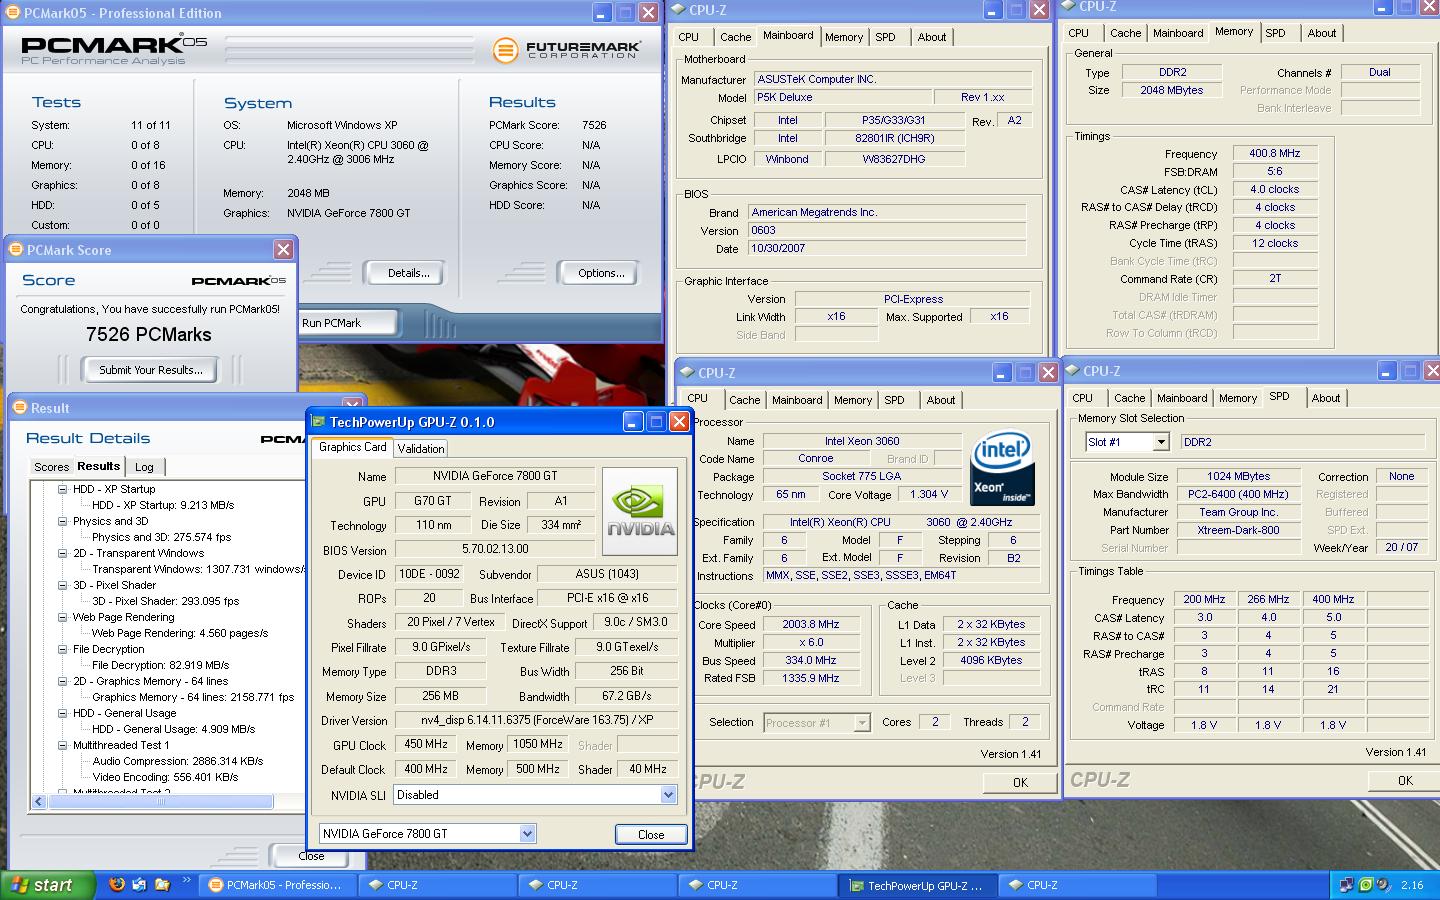1440x900 pixels.
Task: Collapse File Decryption tree node
Action: (x=62, y=649)
